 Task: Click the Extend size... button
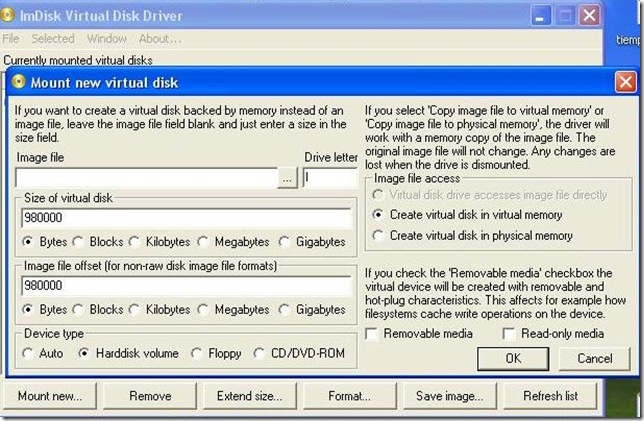[250, 396]
